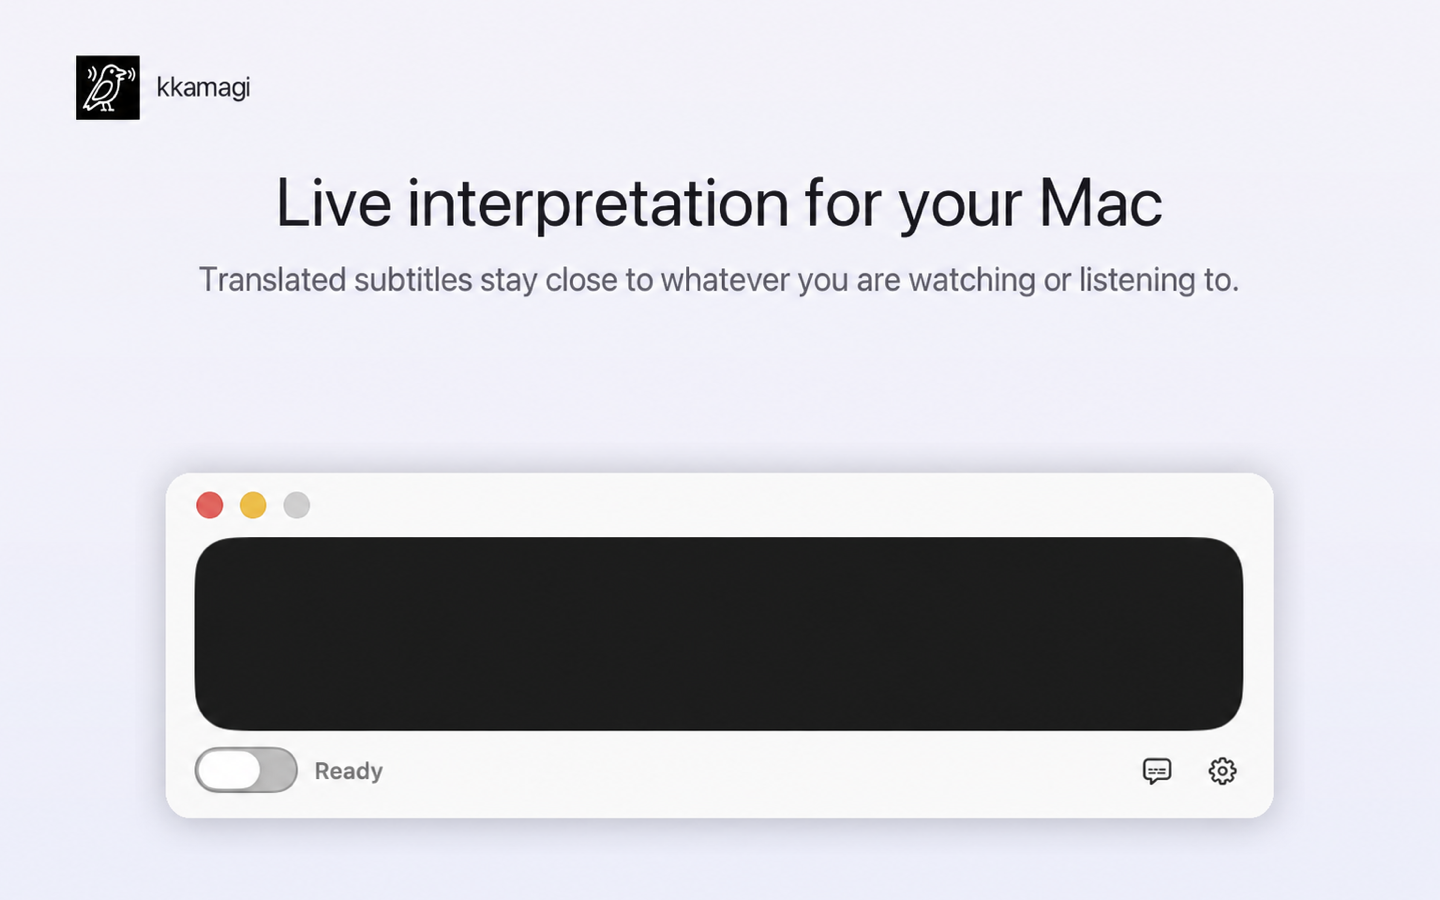
Task: Click the black subtitle display panel
Action: (719, 634)
